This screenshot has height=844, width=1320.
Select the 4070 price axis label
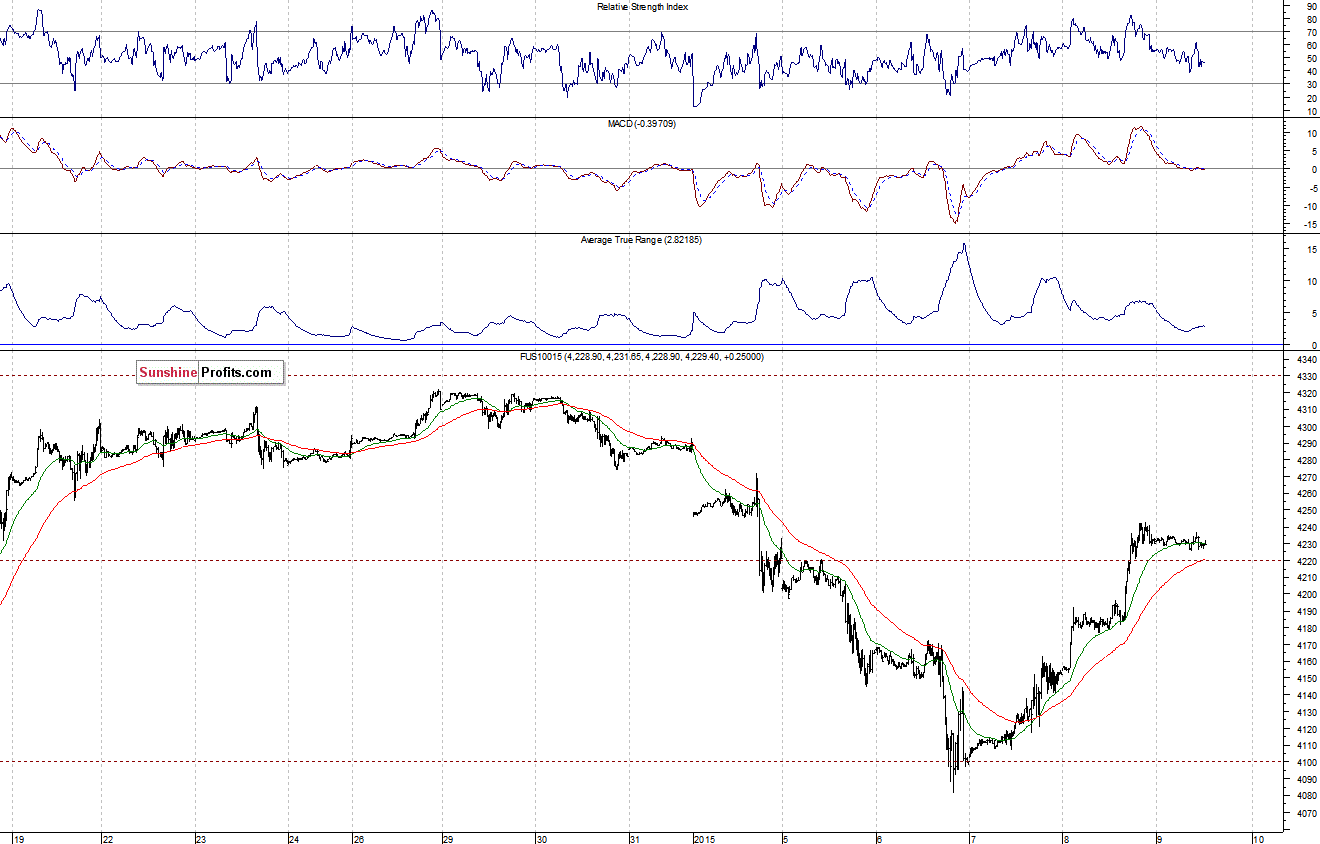tap(1305, 813)
